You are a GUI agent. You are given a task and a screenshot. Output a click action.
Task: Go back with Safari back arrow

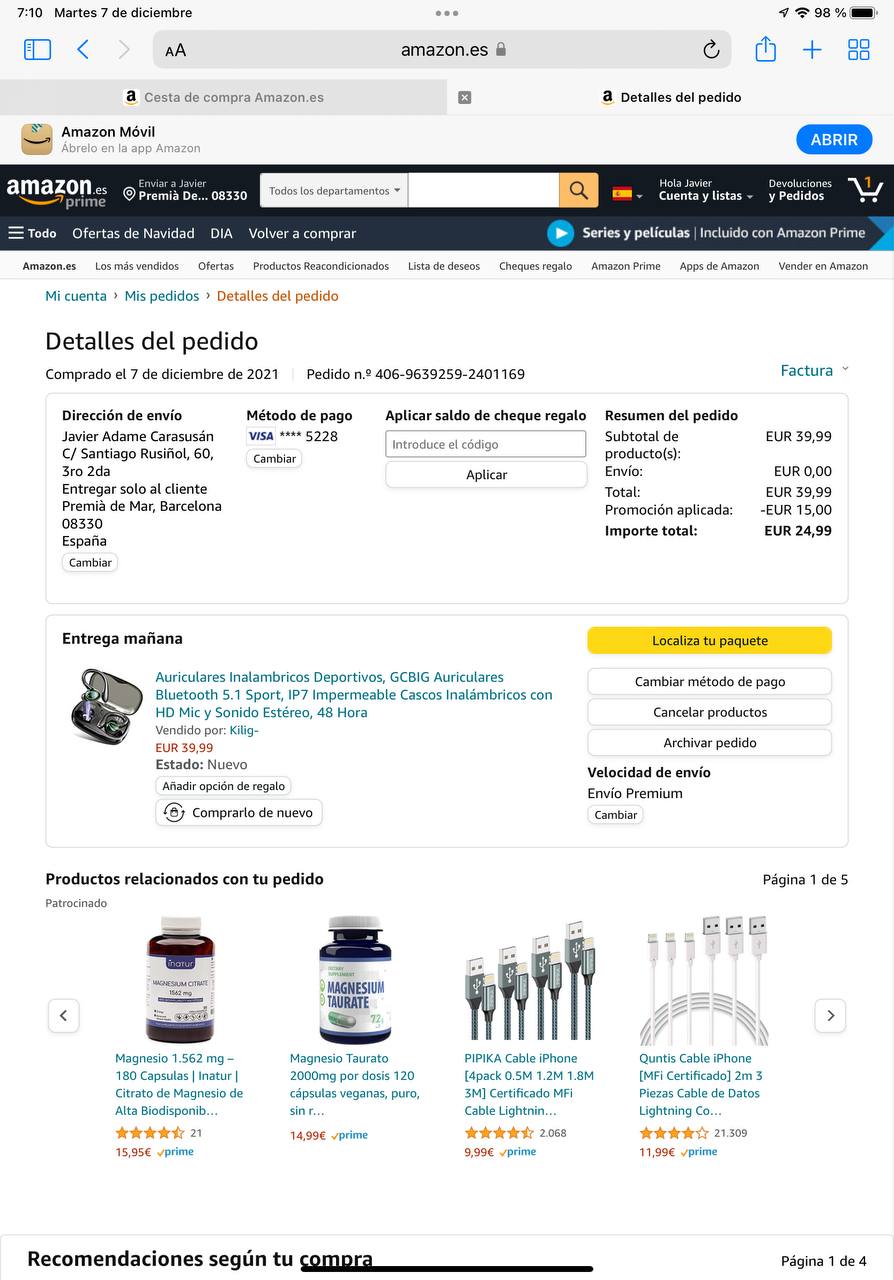(x=83, y=49)
